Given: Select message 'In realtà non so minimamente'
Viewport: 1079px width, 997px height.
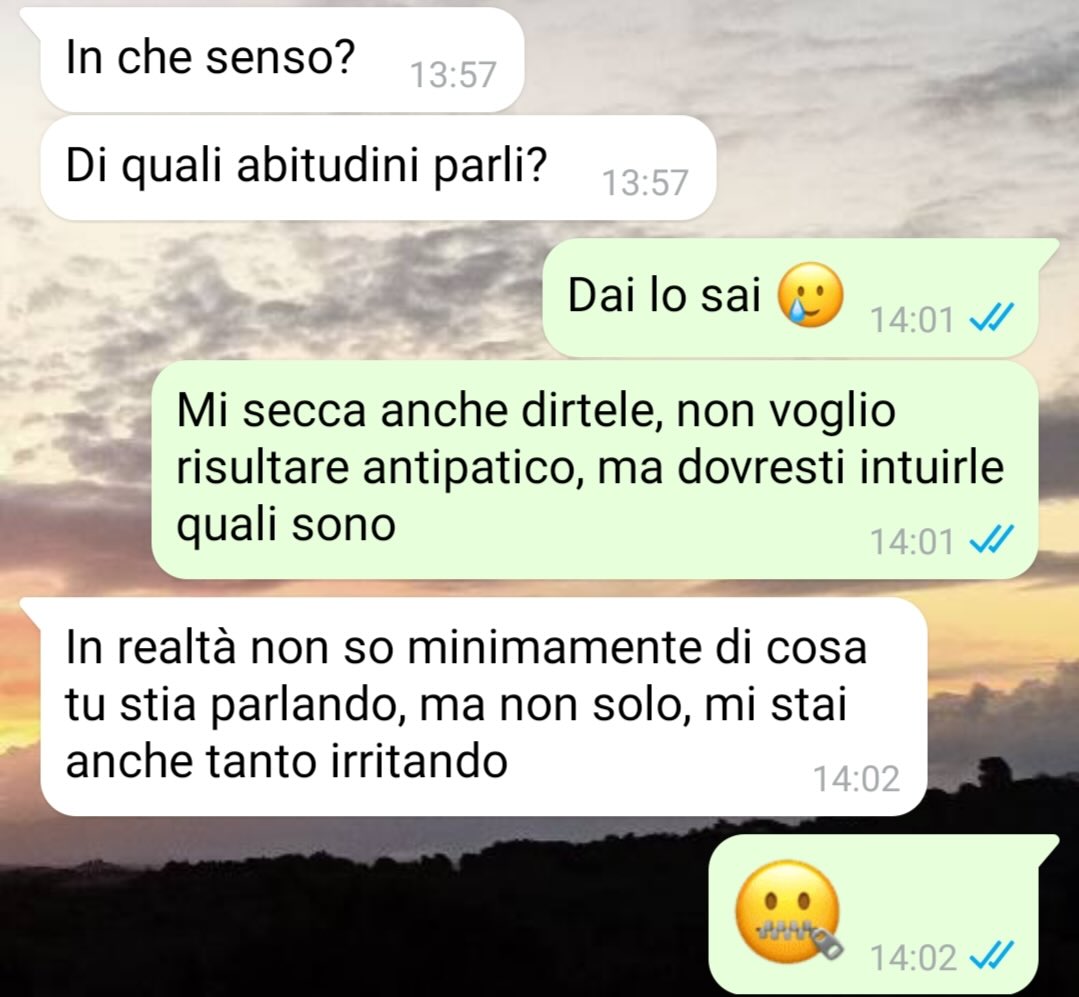Looking at the screenshot, I should (x=484, y=707).
